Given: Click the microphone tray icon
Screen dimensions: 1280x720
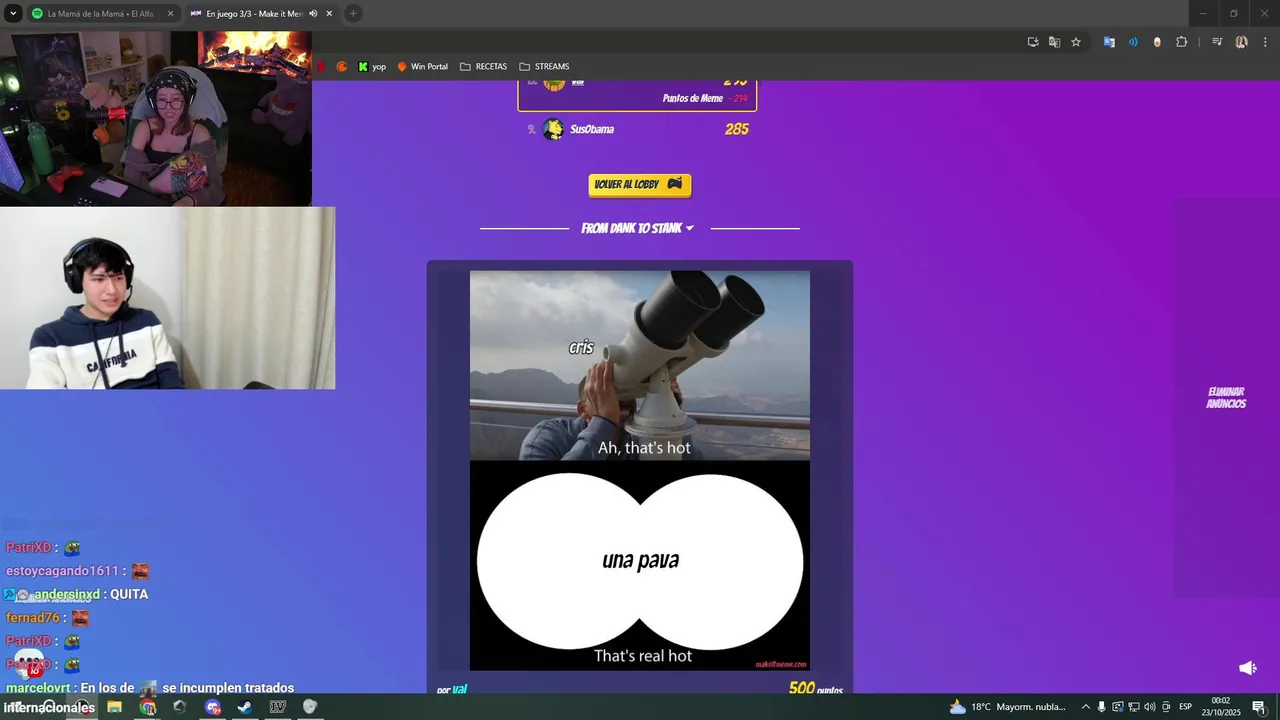Looking at the screenshot, I should tap(1102, 707).
